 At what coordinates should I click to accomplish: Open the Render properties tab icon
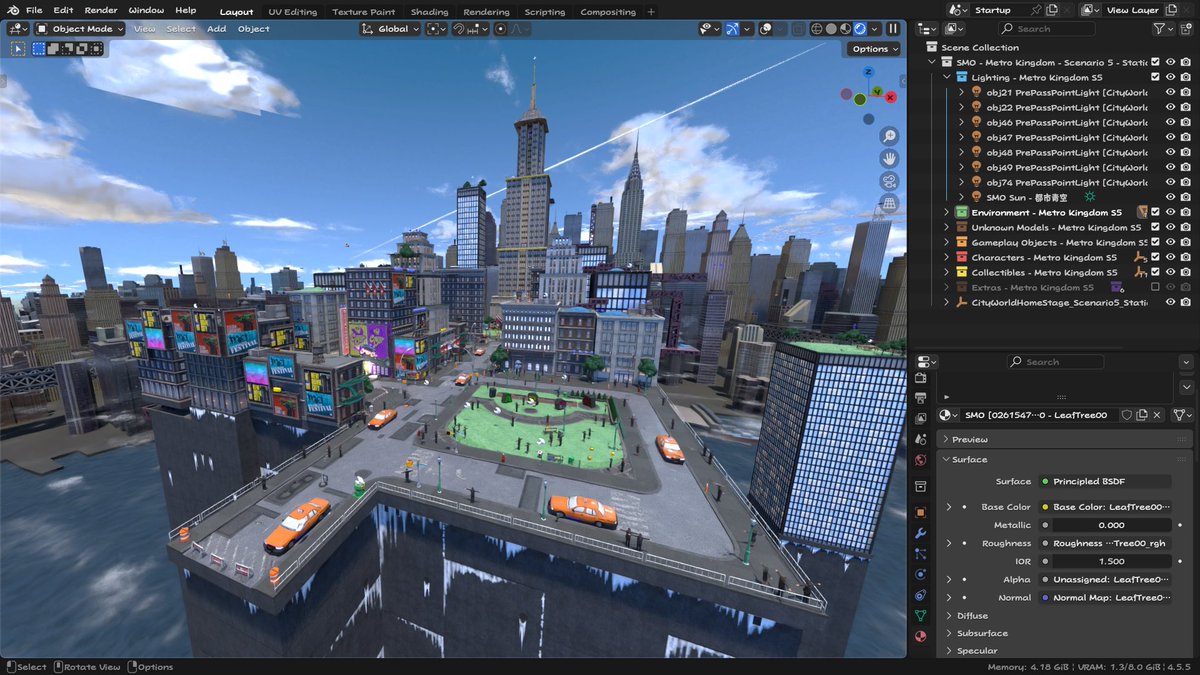pos(920,378)
